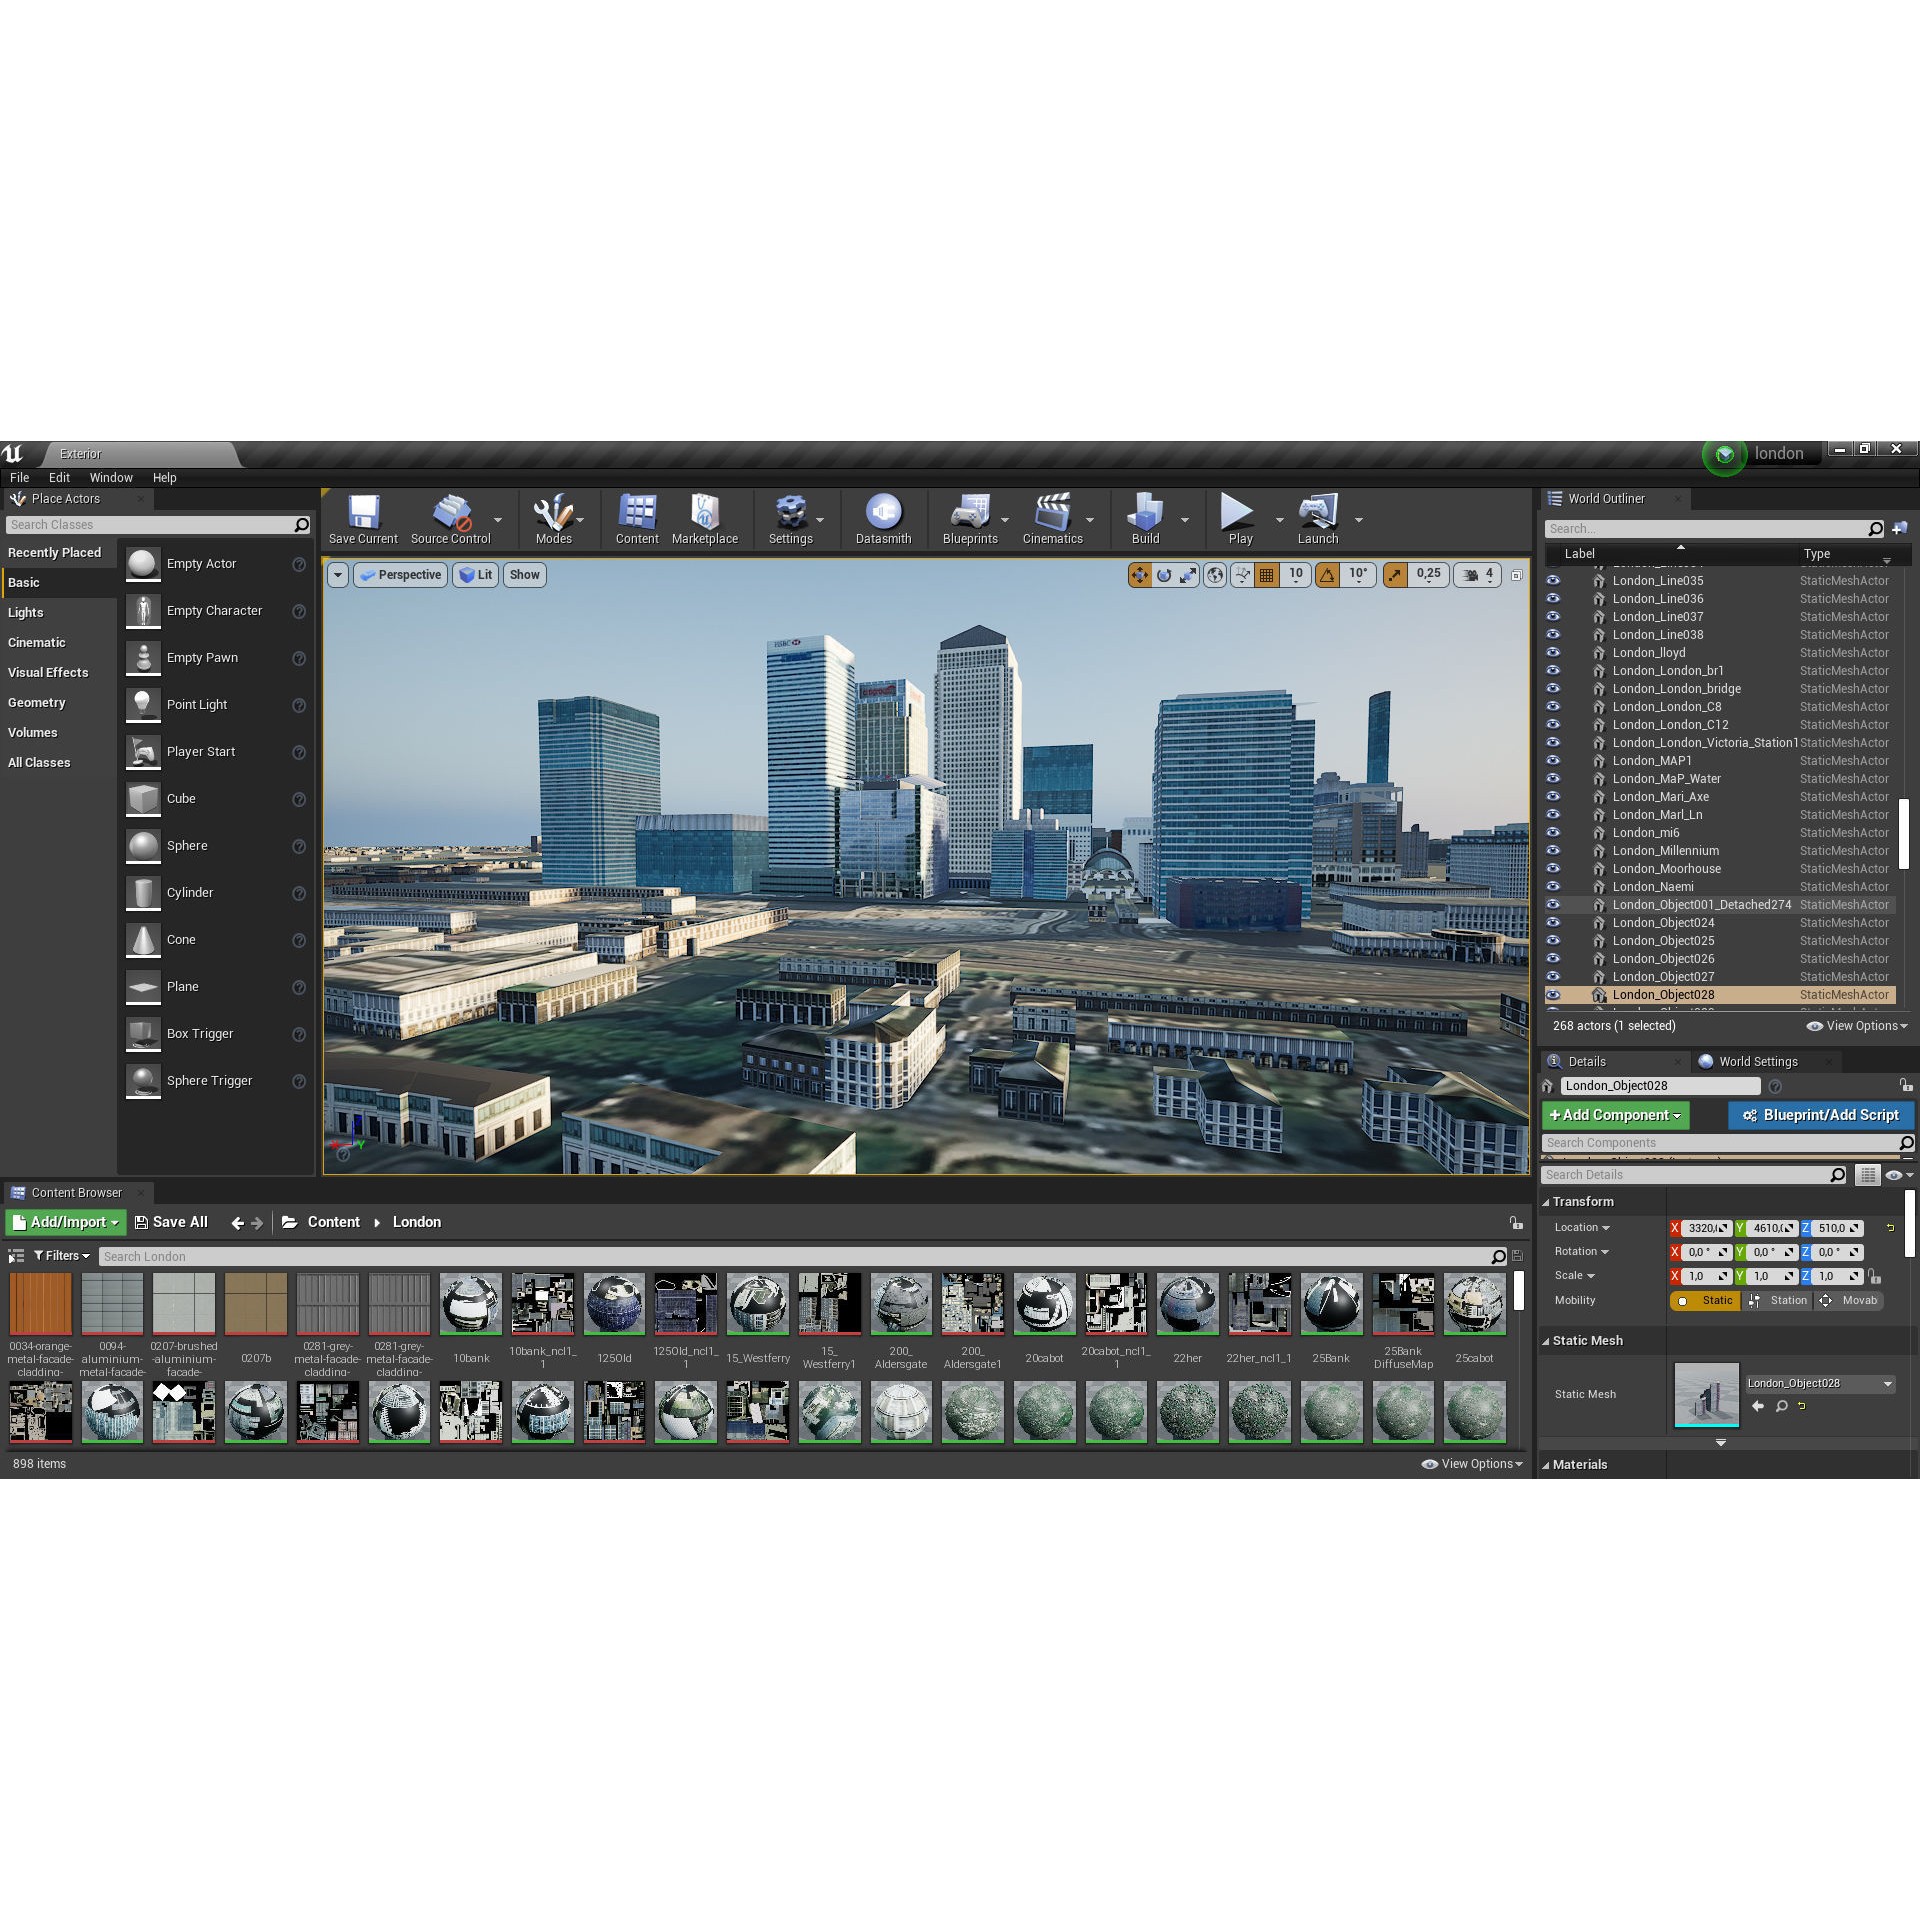This screenshot has width=1920, height=1920.
Task: Open the Content browser via the Content icon
Action: coord(637,518)
